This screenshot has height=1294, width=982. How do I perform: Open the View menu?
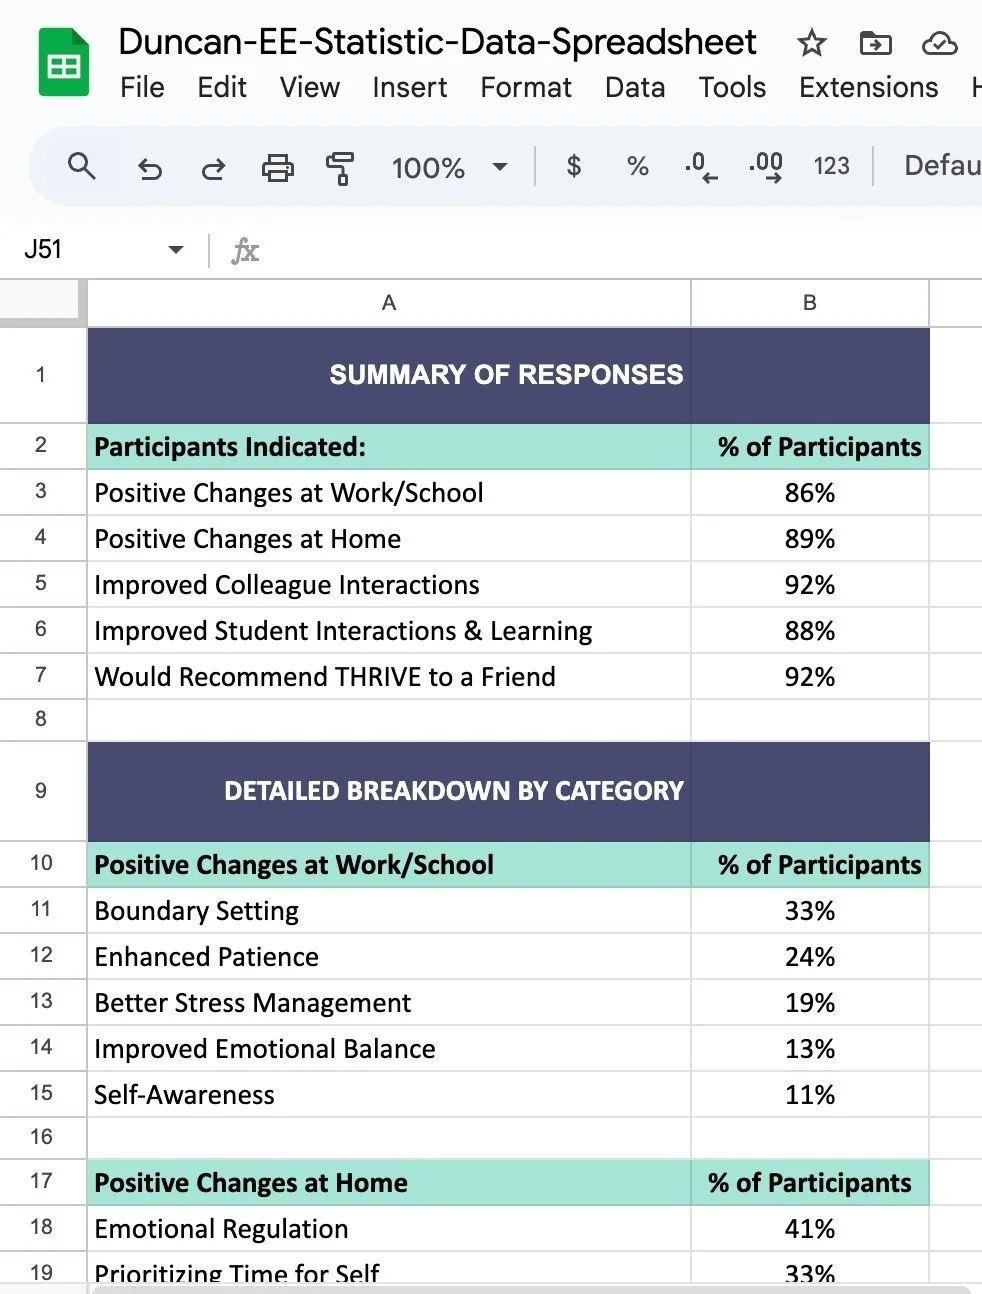(x=310, y=88)
